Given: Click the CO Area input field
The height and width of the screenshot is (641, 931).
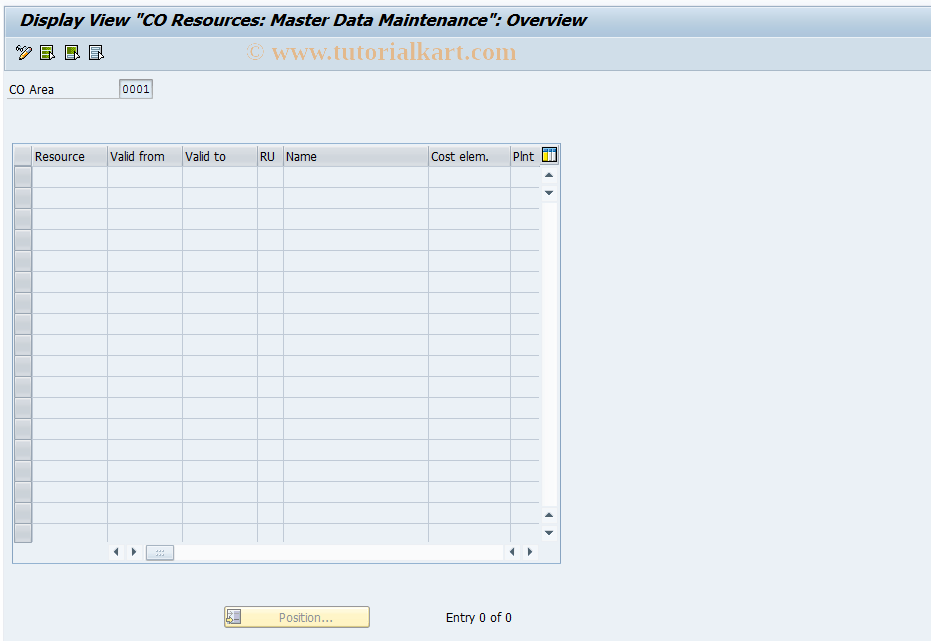Looking at the screenshot, I should point(135,88).
